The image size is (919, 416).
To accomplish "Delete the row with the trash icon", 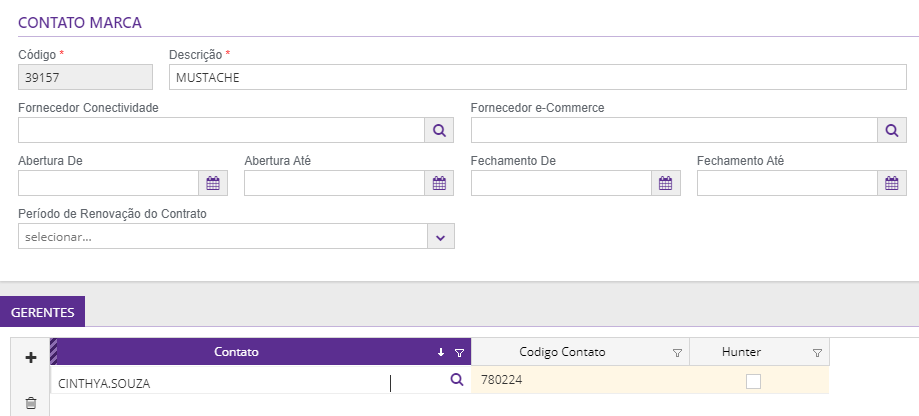I will click(x=30, y=403).
